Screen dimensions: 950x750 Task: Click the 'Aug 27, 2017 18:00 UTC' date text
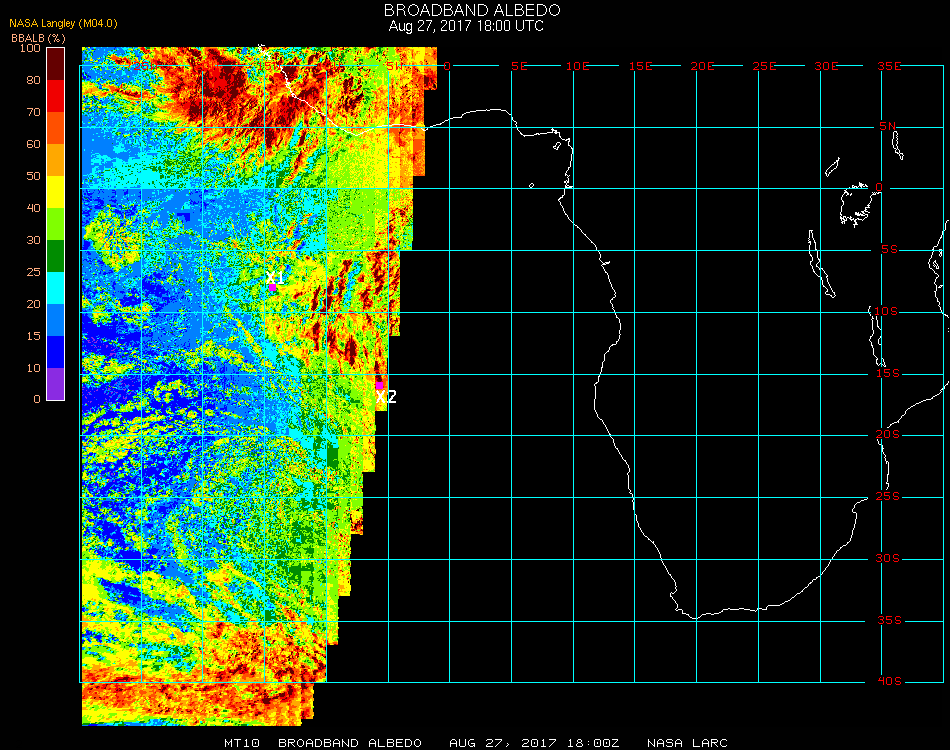pos(466,26)
